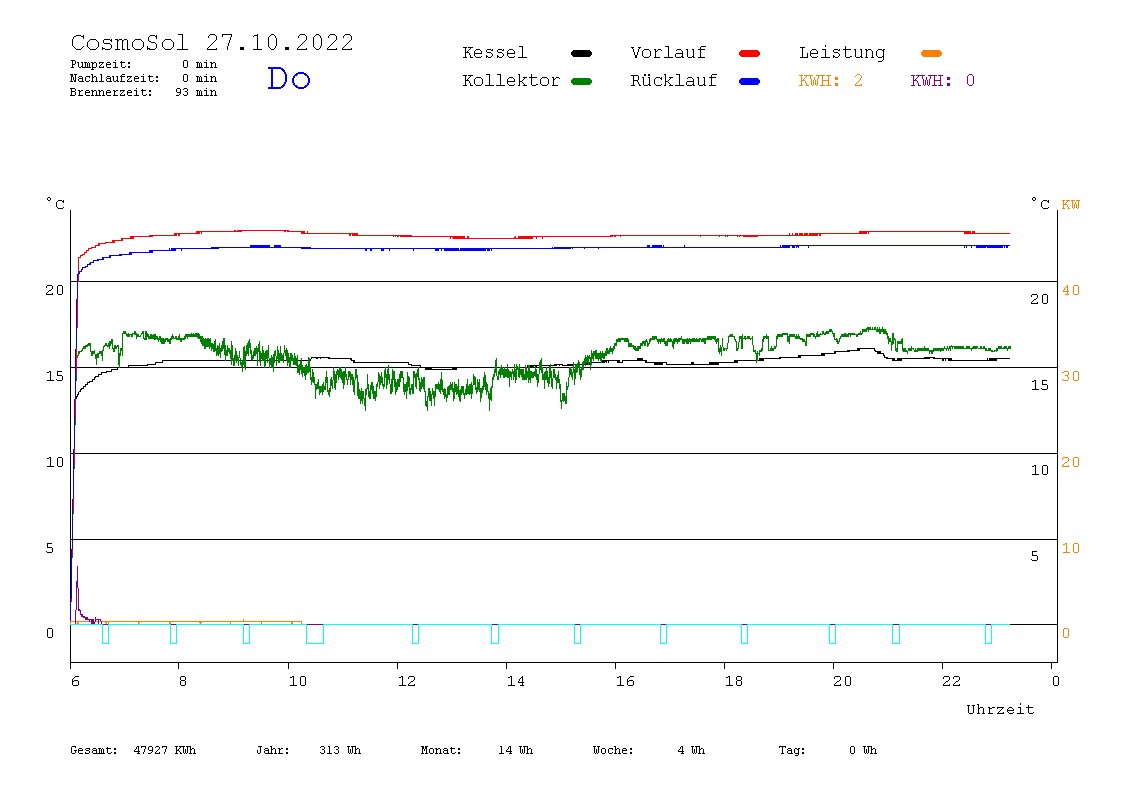The image size is (1148, 812).
Task: Click the 'Woche:' label
Action: click(x=613, y=750)
